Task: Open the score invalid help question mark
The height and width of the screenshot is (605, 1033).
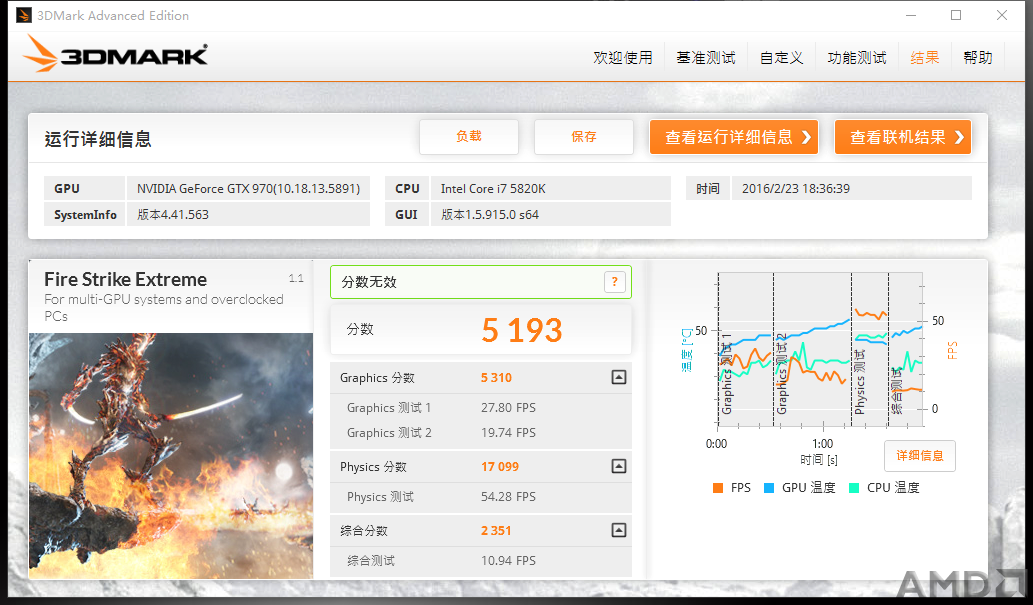Action: 614,282
